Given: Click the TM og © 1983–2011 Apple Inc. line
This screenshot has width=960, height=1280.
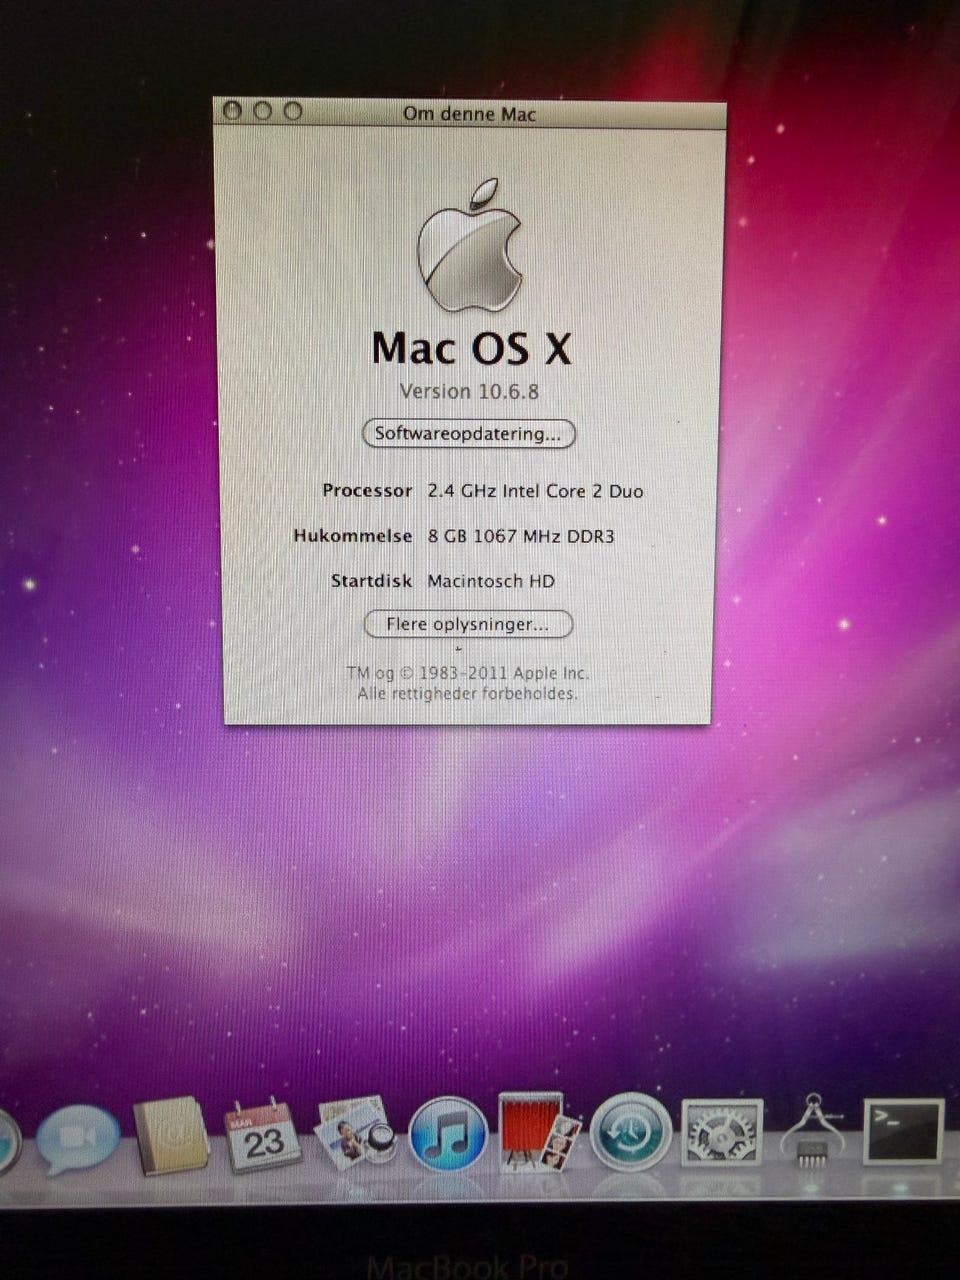Looking at the screenshot, I should (468, 673).
